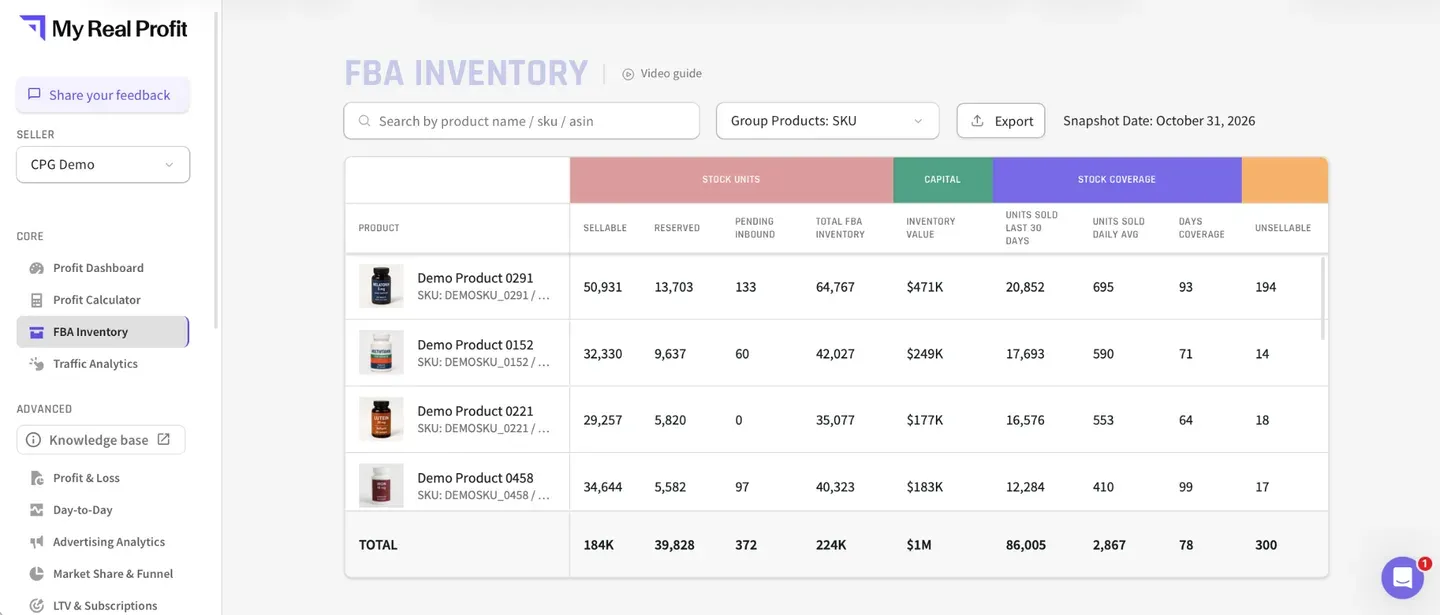The width and height of the screenshot is (1440, 615).
Task: Open the Group Products: SKU dropdown
Action: pyautogui.click(x=828, y=121)
